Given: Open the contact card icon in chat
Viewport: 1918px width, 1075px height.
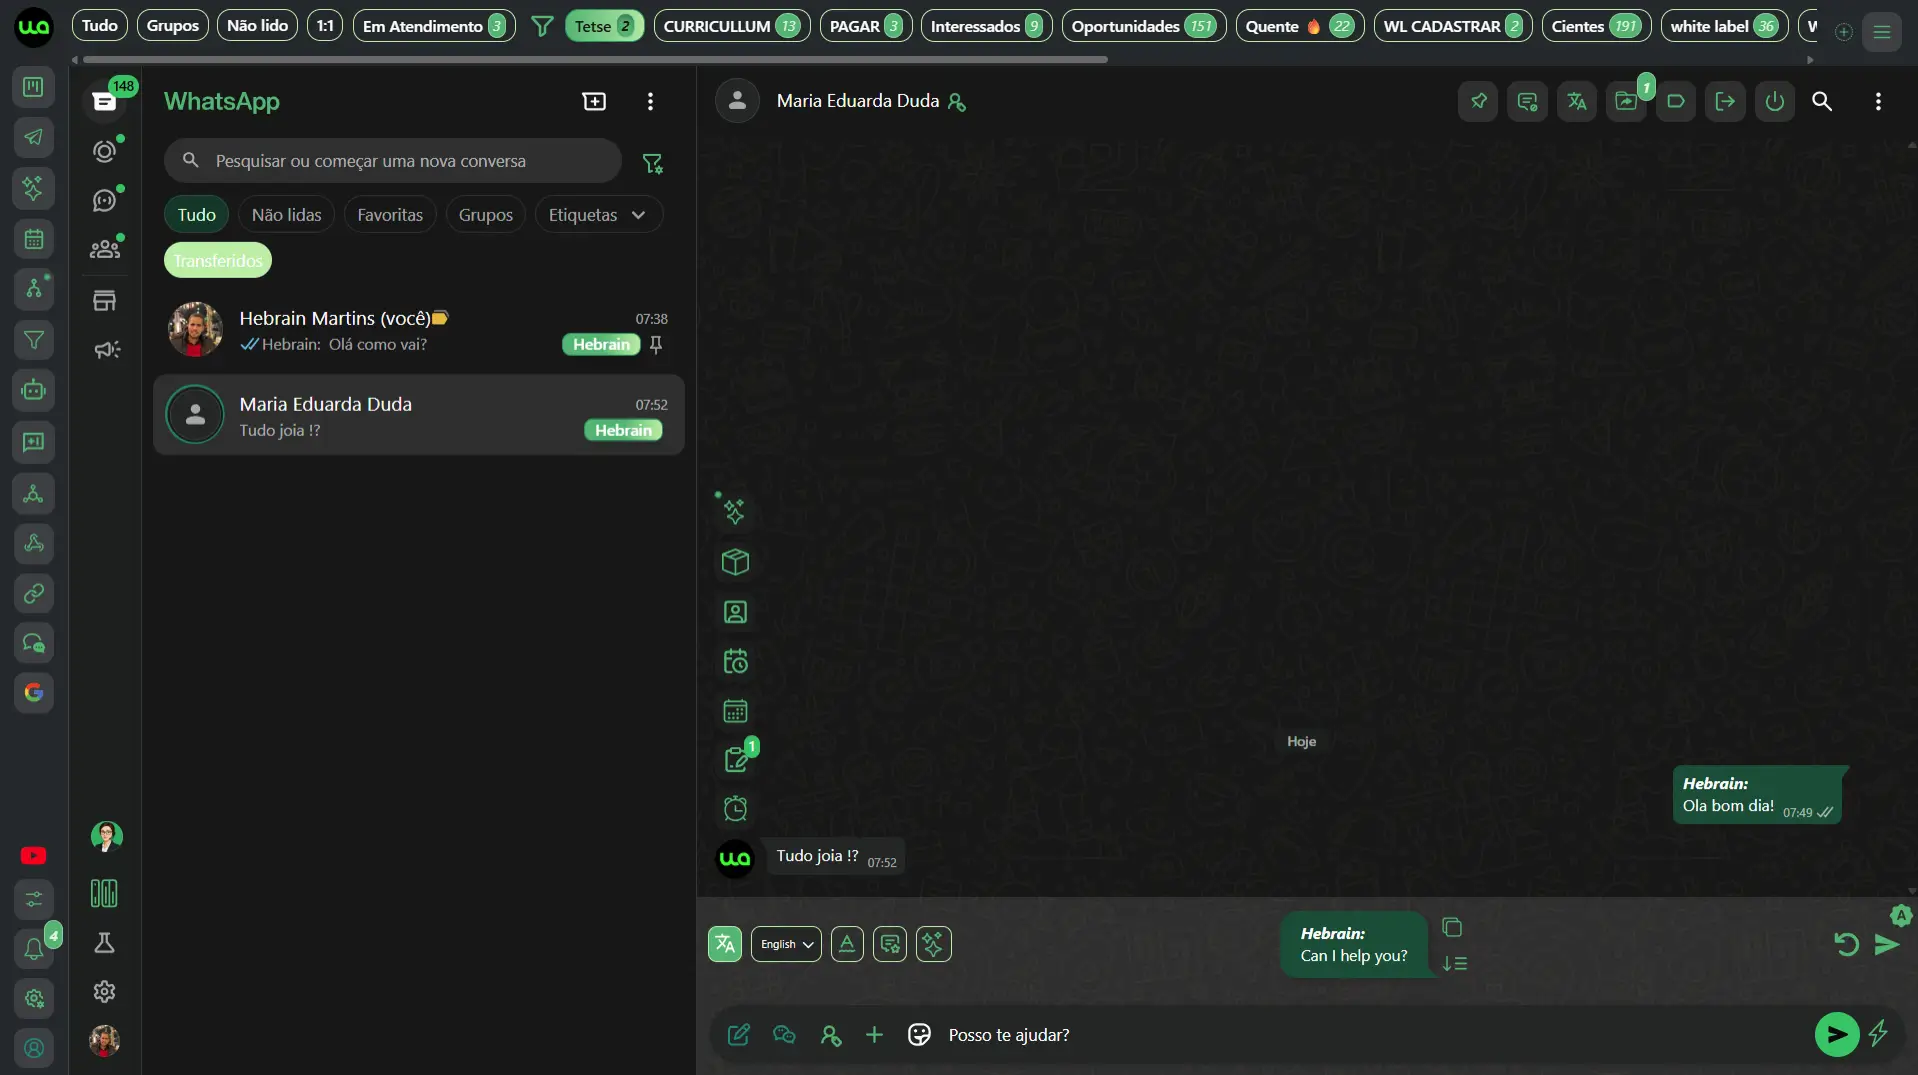Looking at the screenshot, I should click(x=735, y=612).
